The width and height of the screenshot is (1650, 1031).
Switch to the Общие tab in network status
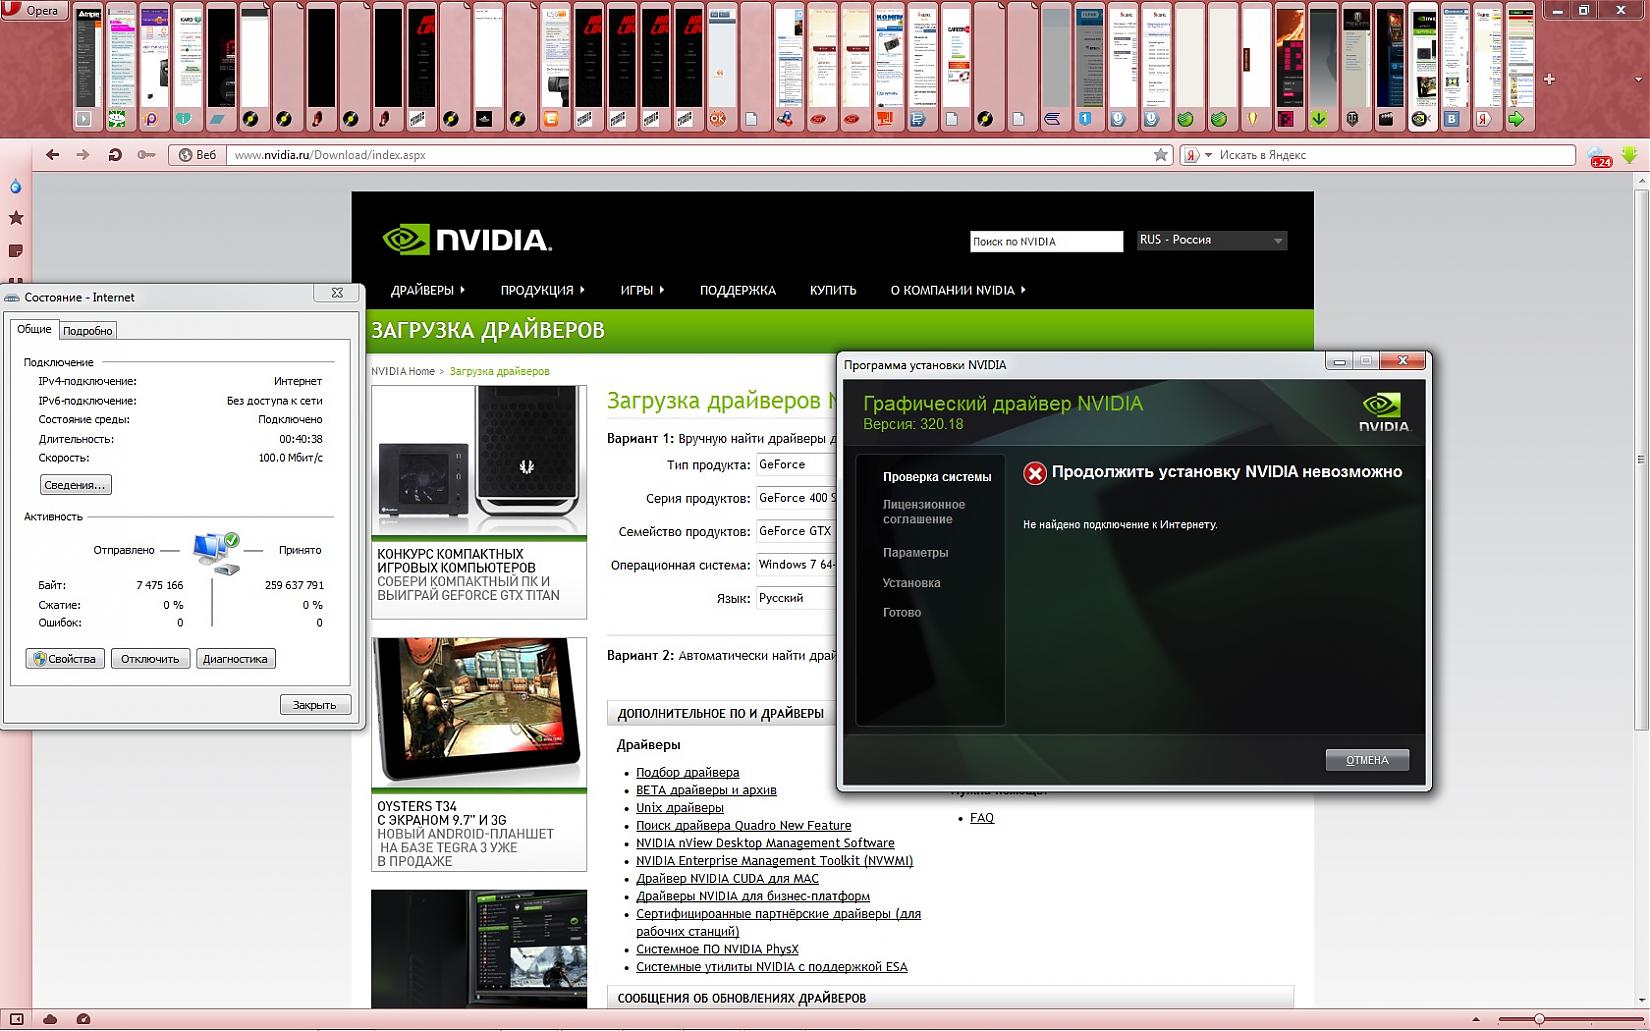[x=34, y=329]
